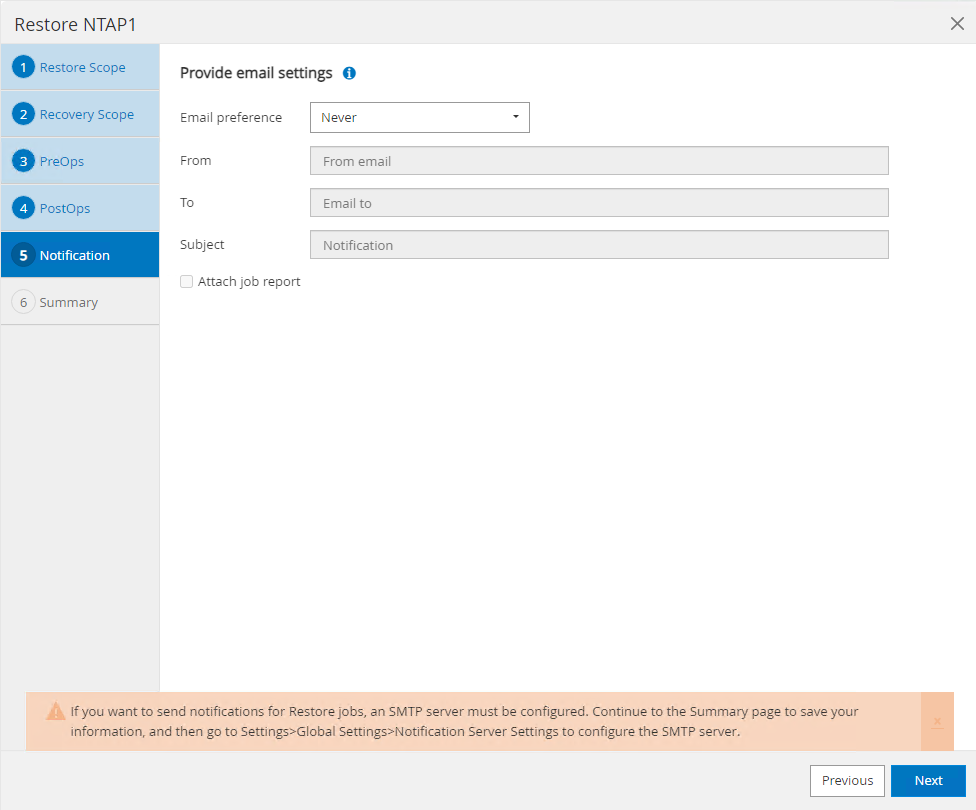Jump to the Summary step
The height and width of the screenshot is (810, 976).
[x=80, y=302]
